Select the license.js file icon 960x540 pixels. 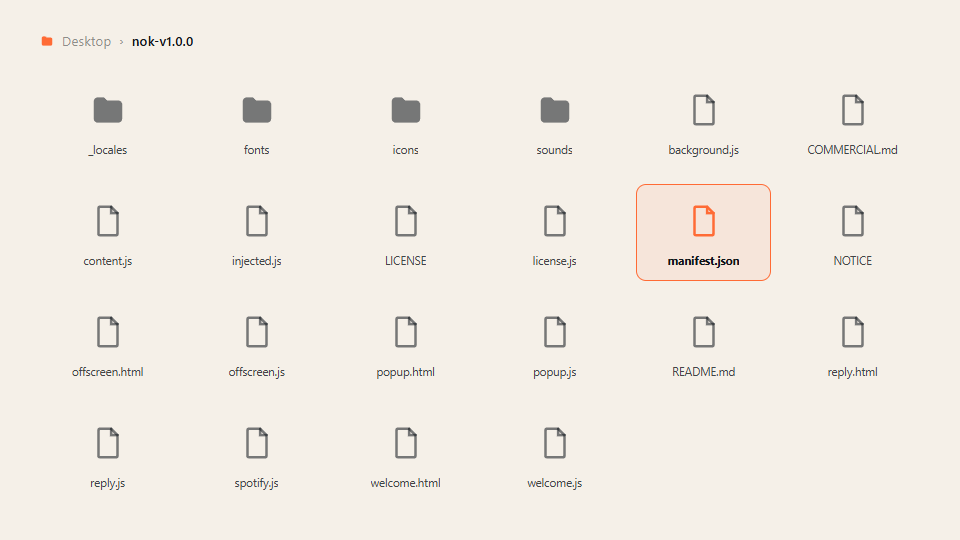pos(555,221)
